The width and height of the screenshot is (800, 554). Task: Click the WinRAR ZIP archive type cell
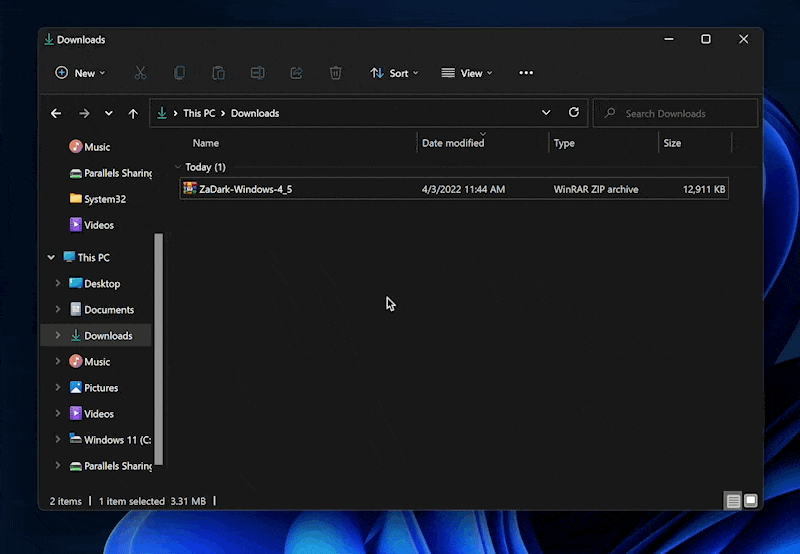(x=596, y=189)
